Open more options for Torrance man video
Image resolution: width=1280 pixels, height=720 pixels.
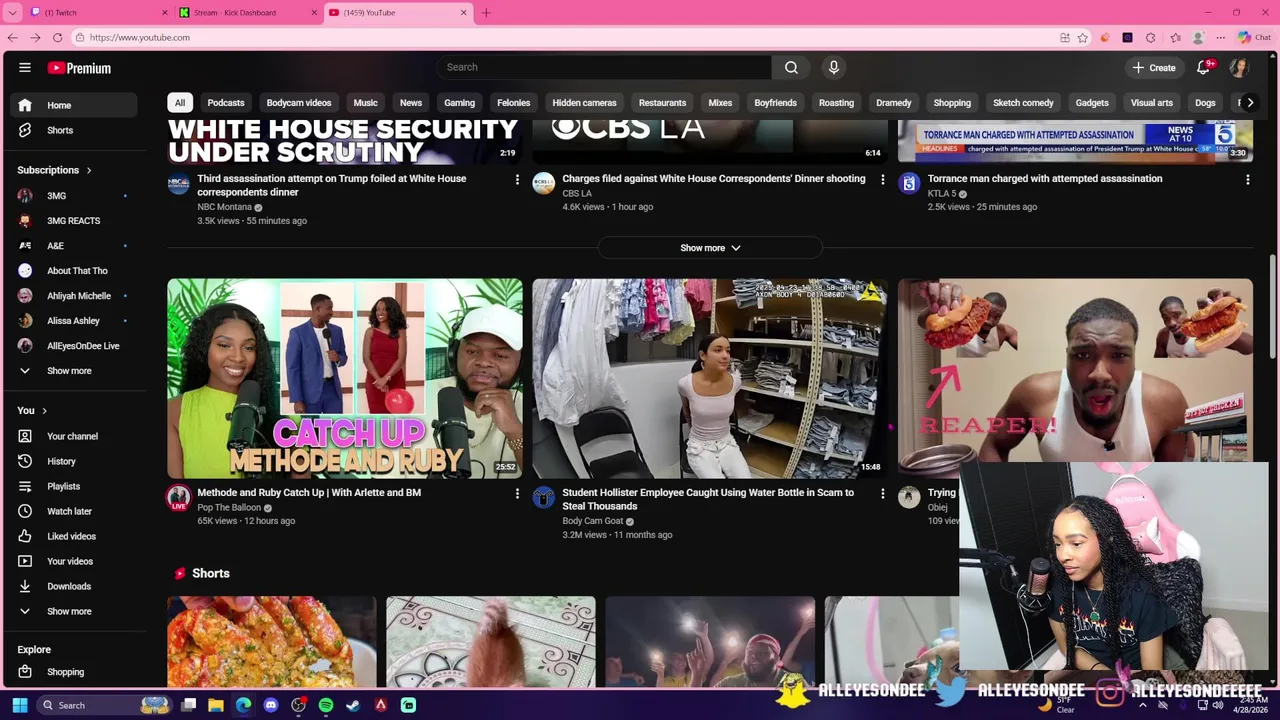pyautogui.click(x=1247, y=179)
